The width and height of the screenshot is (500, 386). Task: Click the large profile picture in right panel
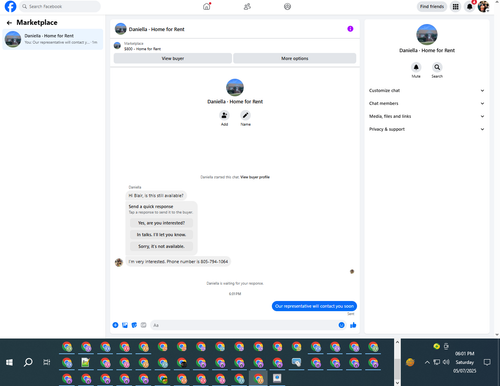click(427, 34)
